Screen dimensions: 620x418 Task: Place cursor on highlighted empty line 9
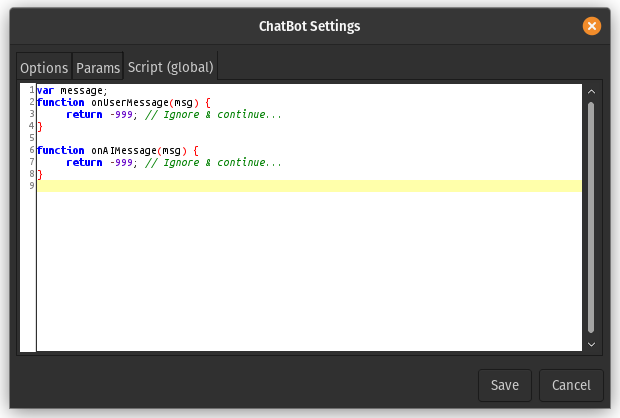[x=300, y=186]
